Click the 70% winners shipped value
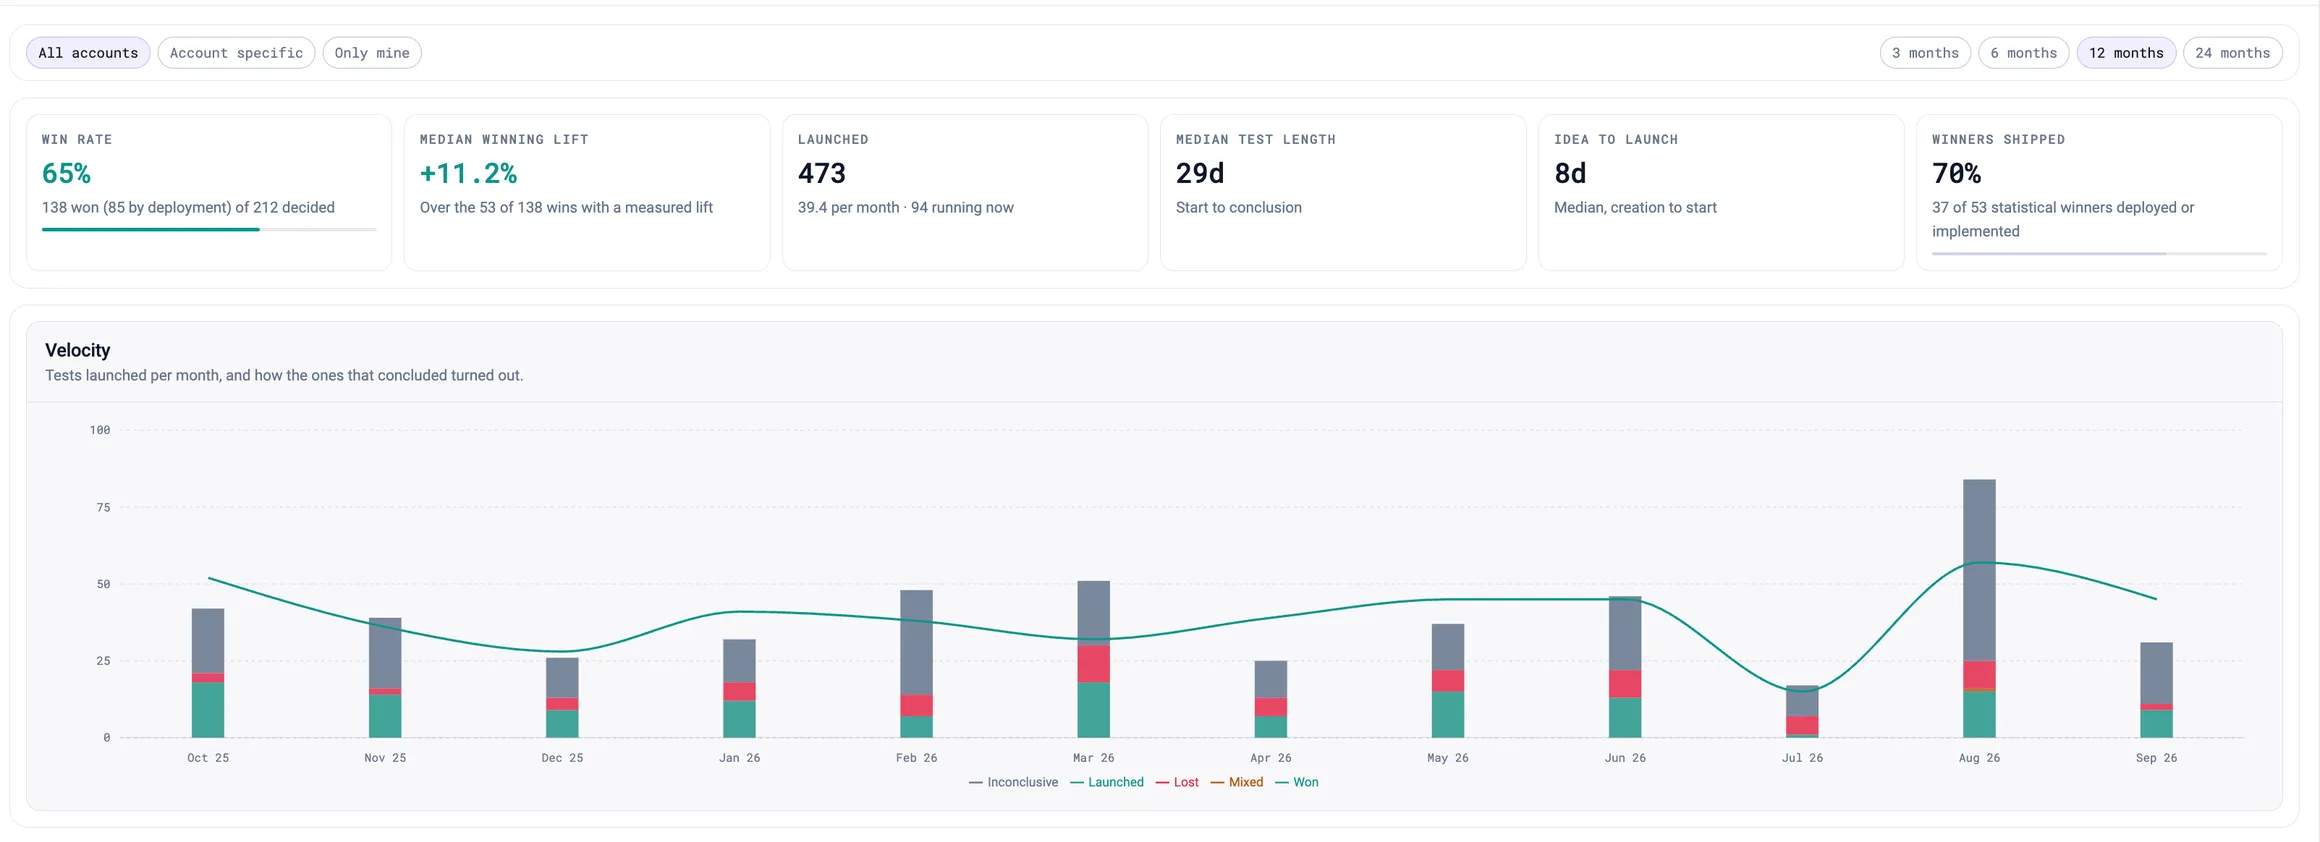The image size is (2320, 842). 1956,174
